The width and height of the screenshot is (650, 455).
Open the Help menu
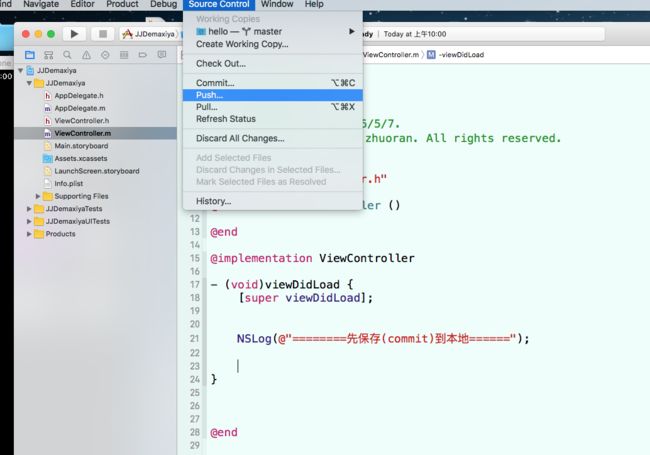click(x=314, y=4)
